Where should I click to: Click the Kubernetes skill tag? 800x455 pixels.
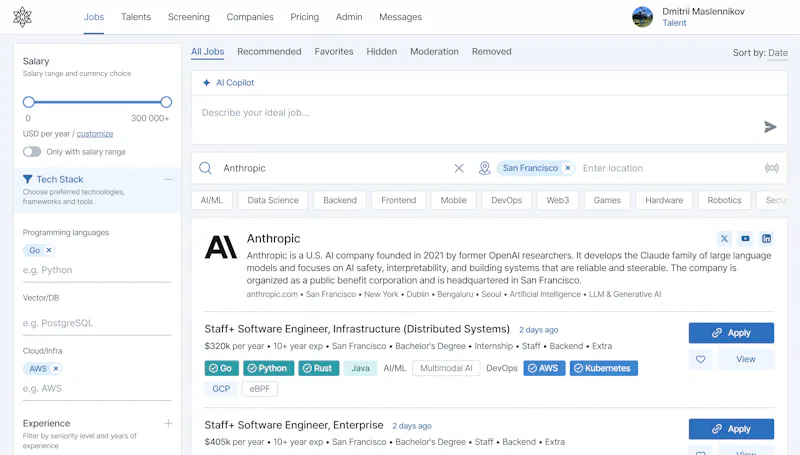604,368
